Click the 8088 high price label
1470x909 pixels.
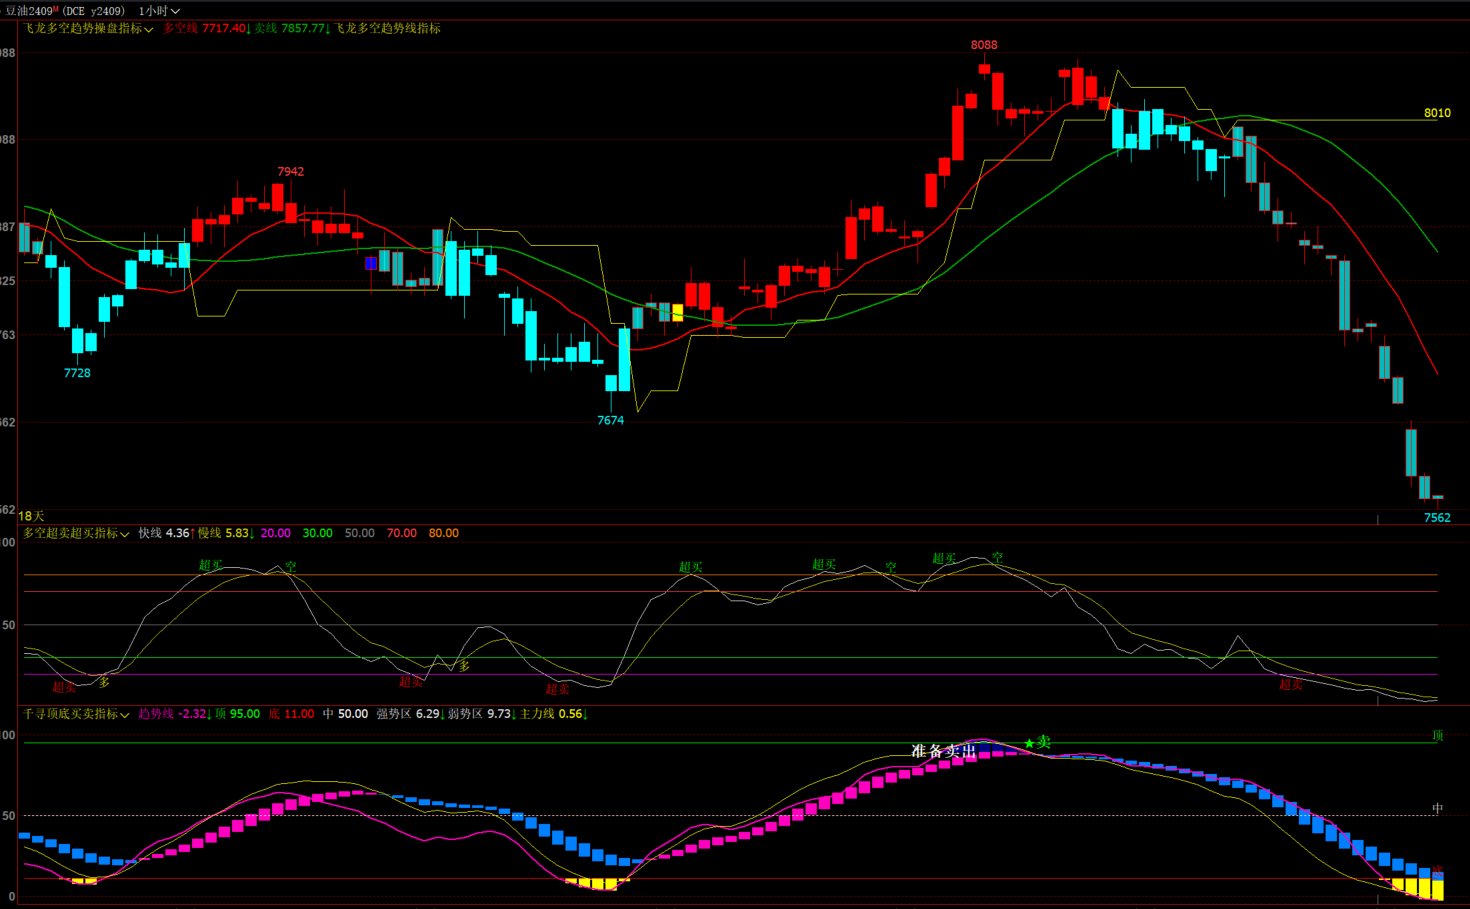pyautogui.click(x=984, y=45)
